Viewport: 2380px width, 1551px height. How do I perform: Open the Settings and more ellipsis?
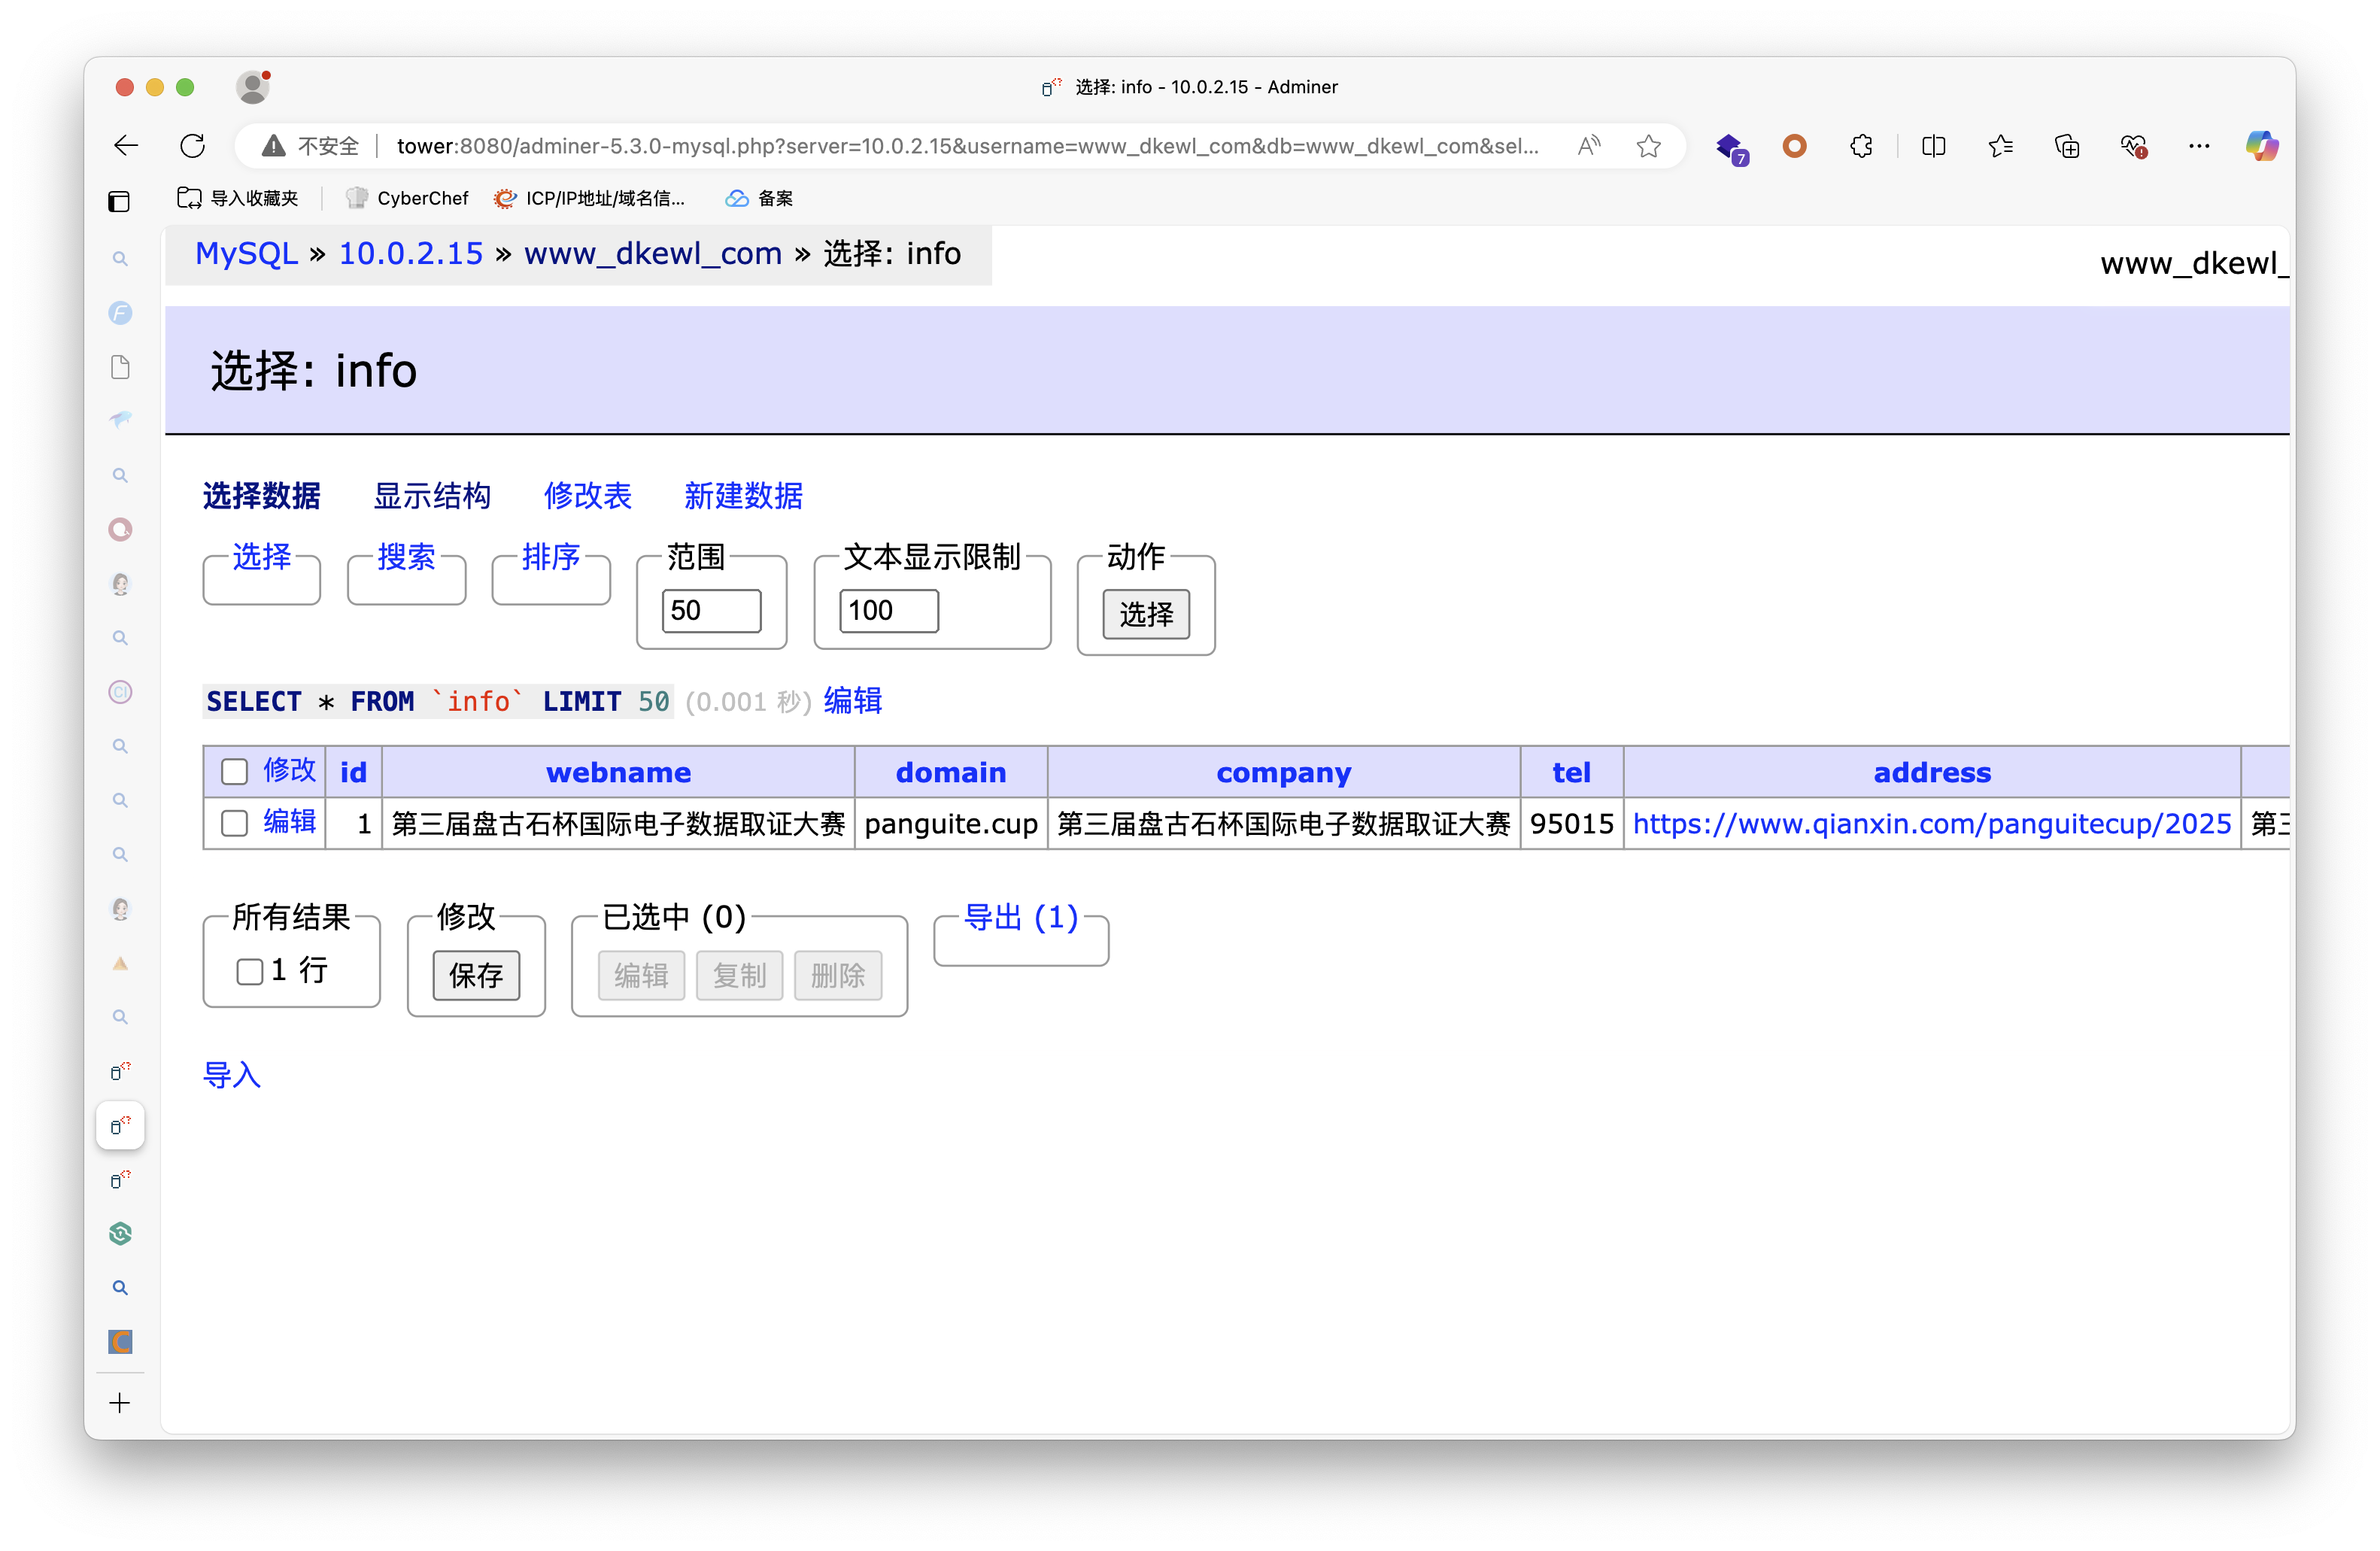click(2199, 146)
